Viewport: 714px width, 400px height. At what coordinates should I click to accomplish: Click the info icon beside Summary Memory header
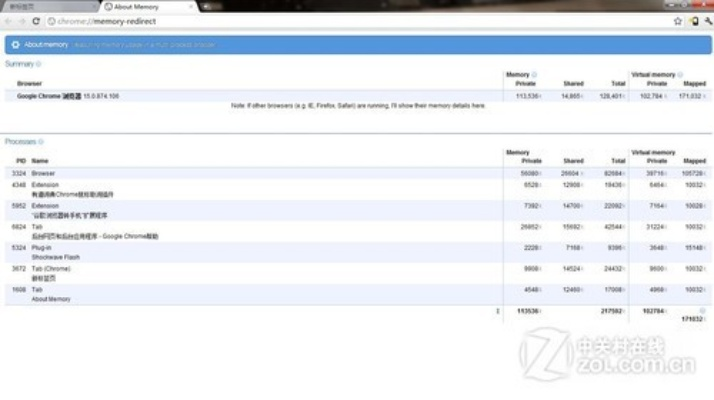pos(534,75)
